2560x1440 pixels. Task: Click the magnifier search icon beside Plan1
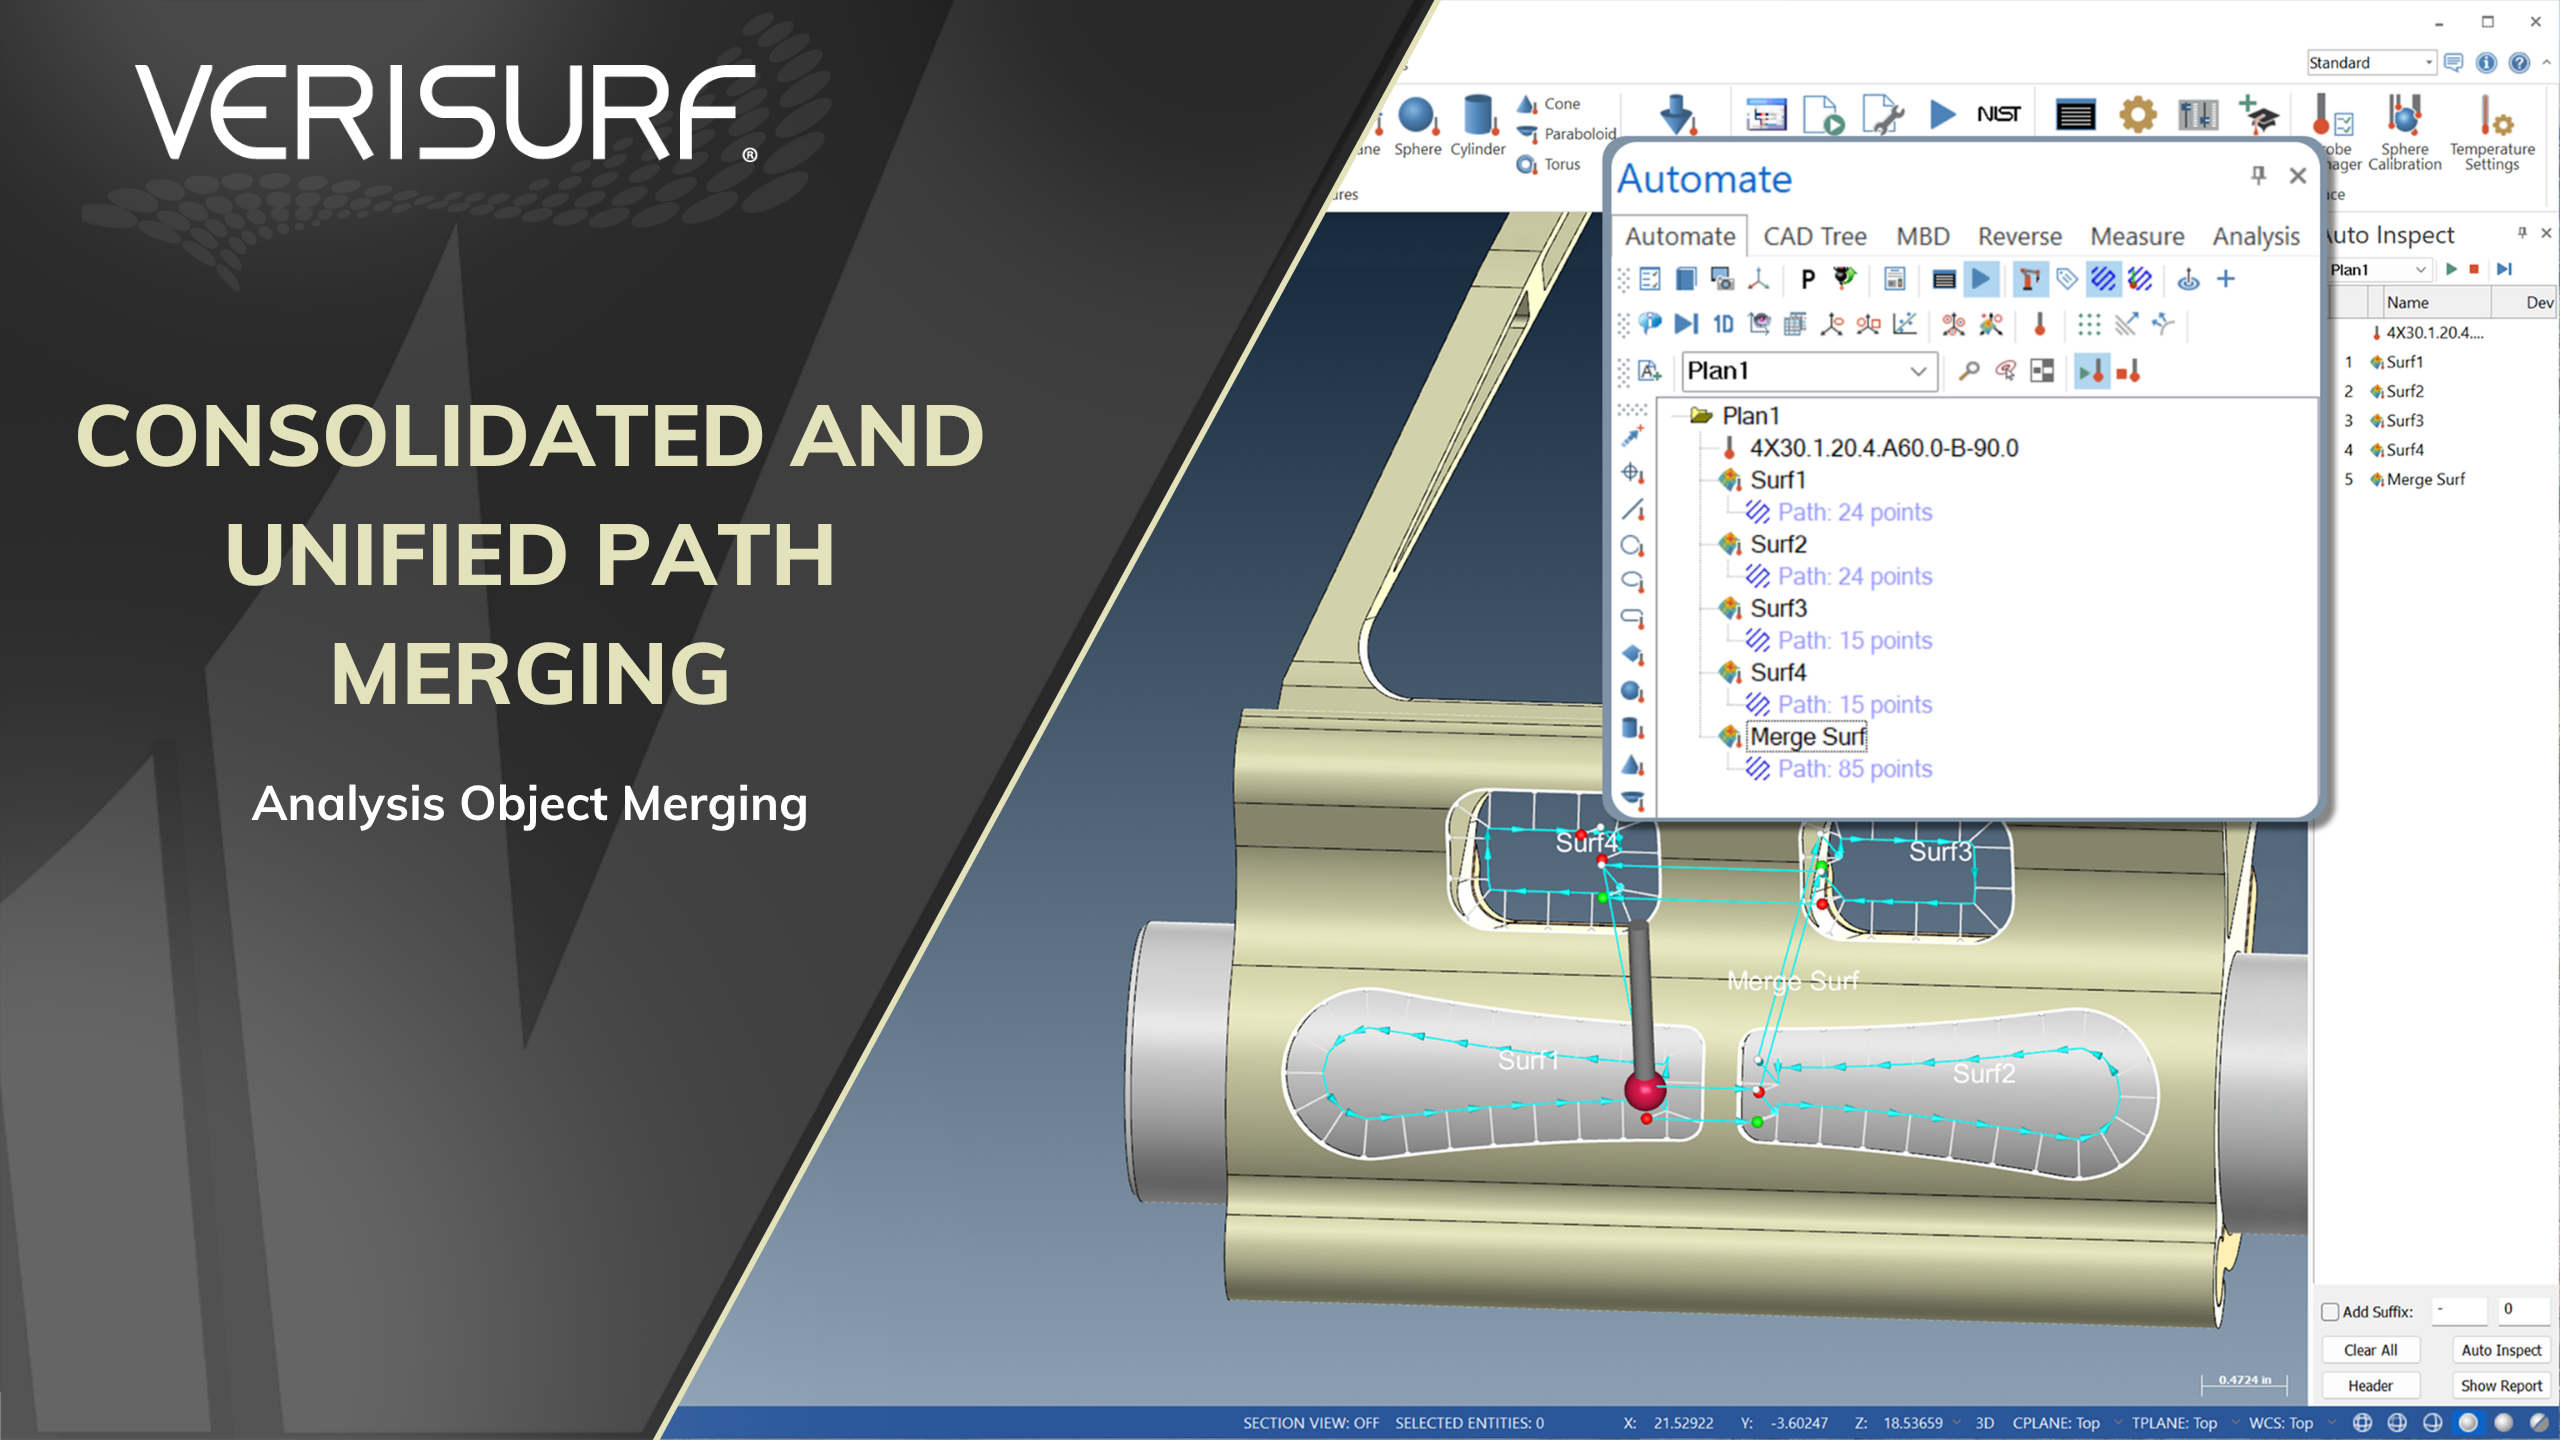tap(1969, 371)
